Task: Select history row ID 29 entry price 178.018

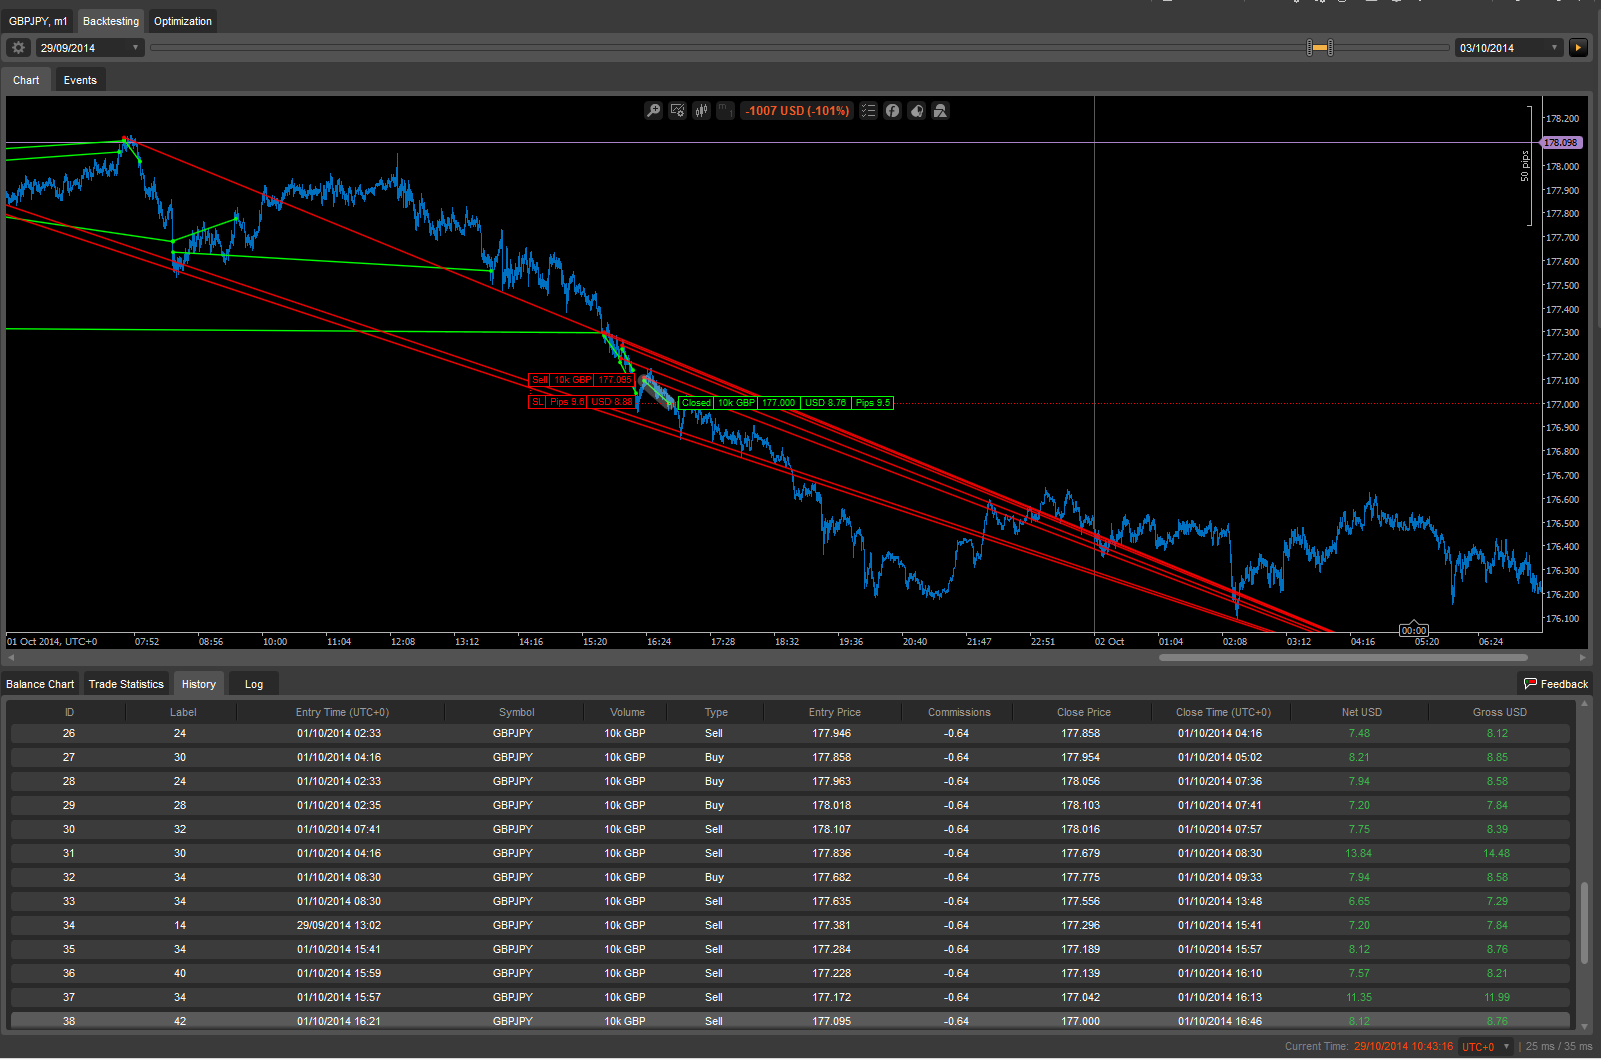Action: [790, 805]
